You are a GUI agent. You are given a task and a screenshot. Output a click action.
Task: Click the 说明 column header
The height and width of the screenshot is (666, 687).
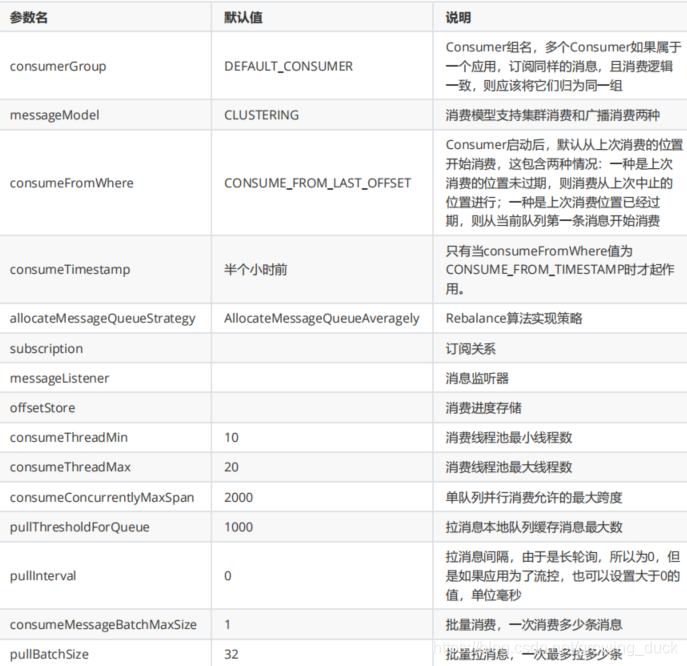pos(458,18)
